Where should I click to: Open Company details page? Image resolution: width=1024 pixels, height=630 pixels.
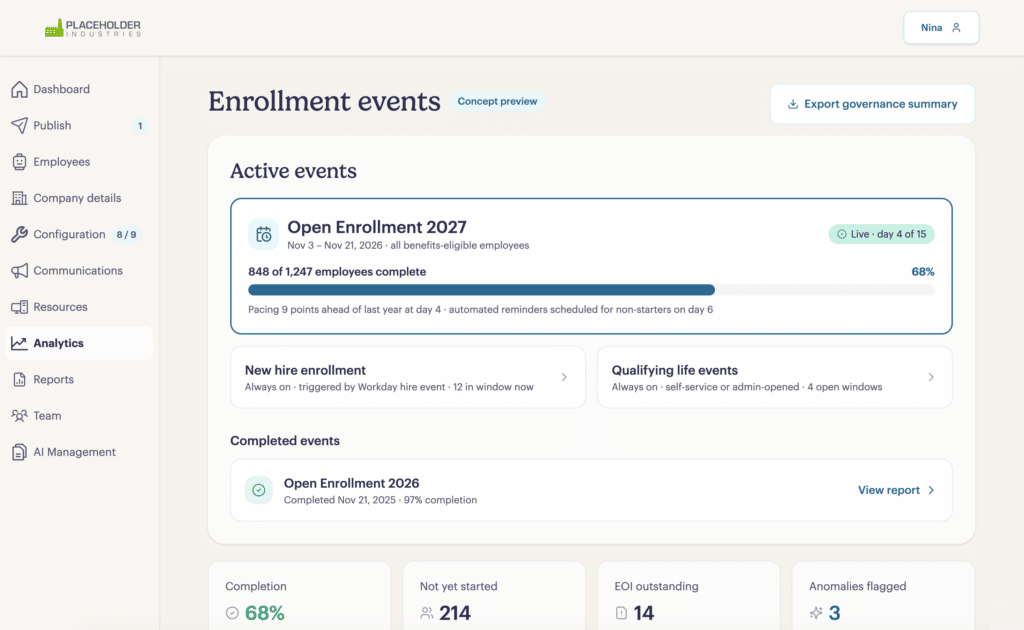79,198
